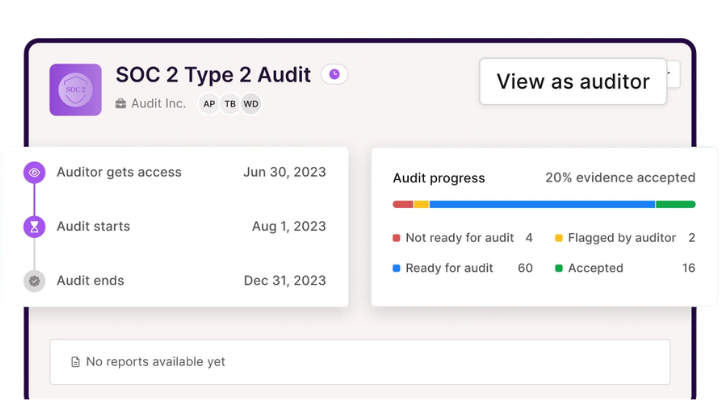Click the blue segment of progress bar
The width and height of the screenshot is (720, 400).
click(x=541, y=204)
